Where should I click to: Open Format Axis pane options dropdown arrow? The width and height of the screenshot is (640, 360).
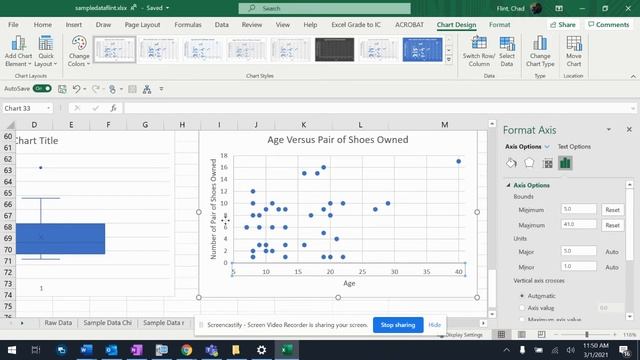(x=609, y=129)
